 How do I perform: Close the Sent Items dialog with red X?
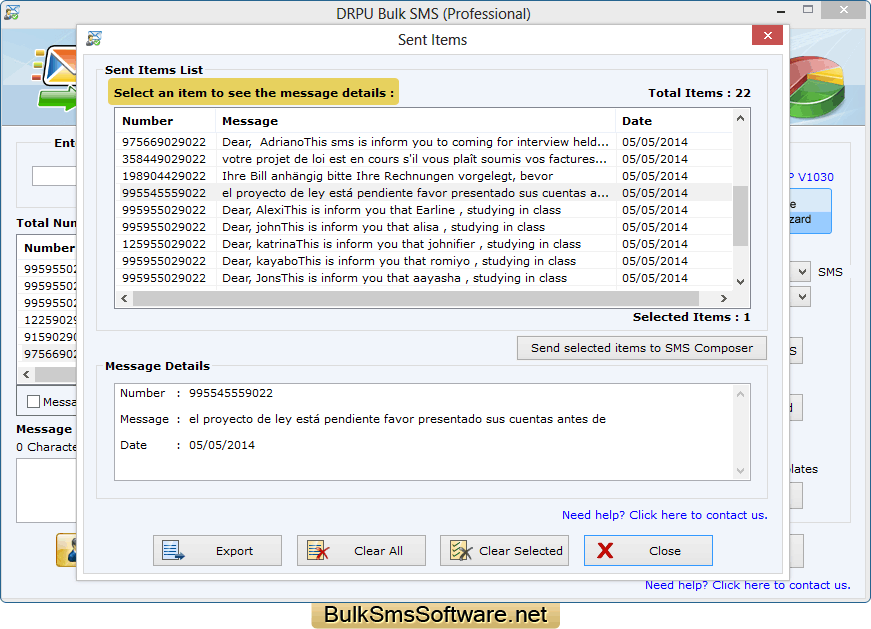click(767, 36)
